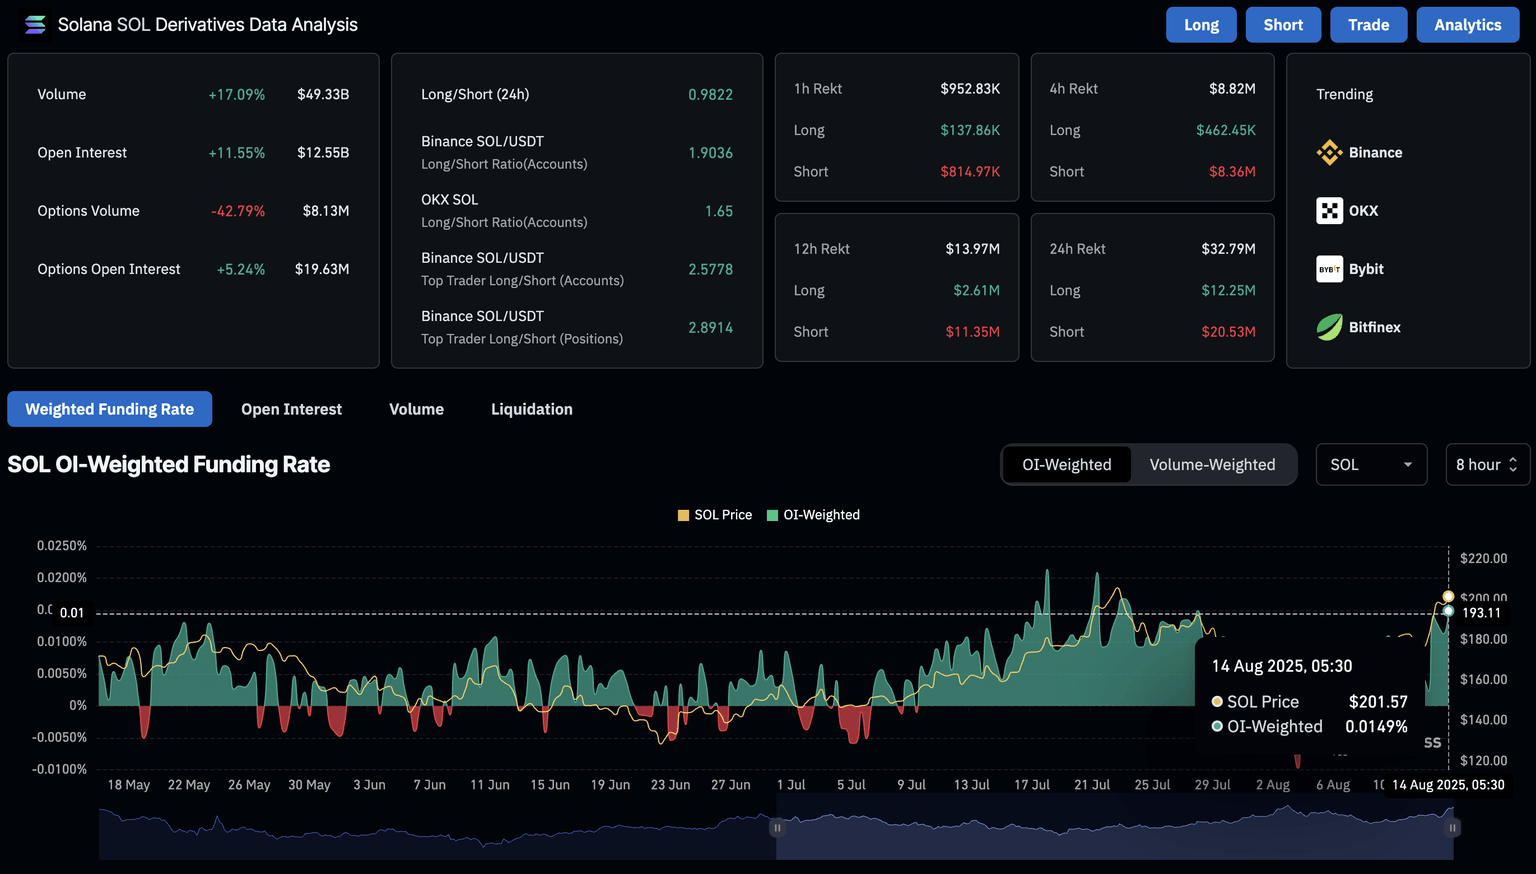Click the Bybit logo icon

(1329, 269)
